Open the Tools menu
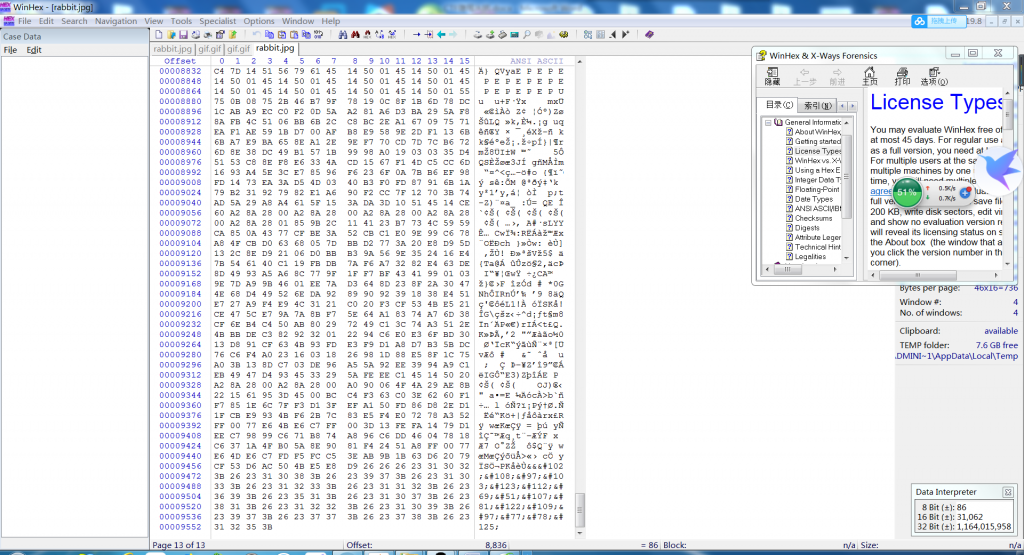This screenshot has width=1024, height=555. [181, 21]
